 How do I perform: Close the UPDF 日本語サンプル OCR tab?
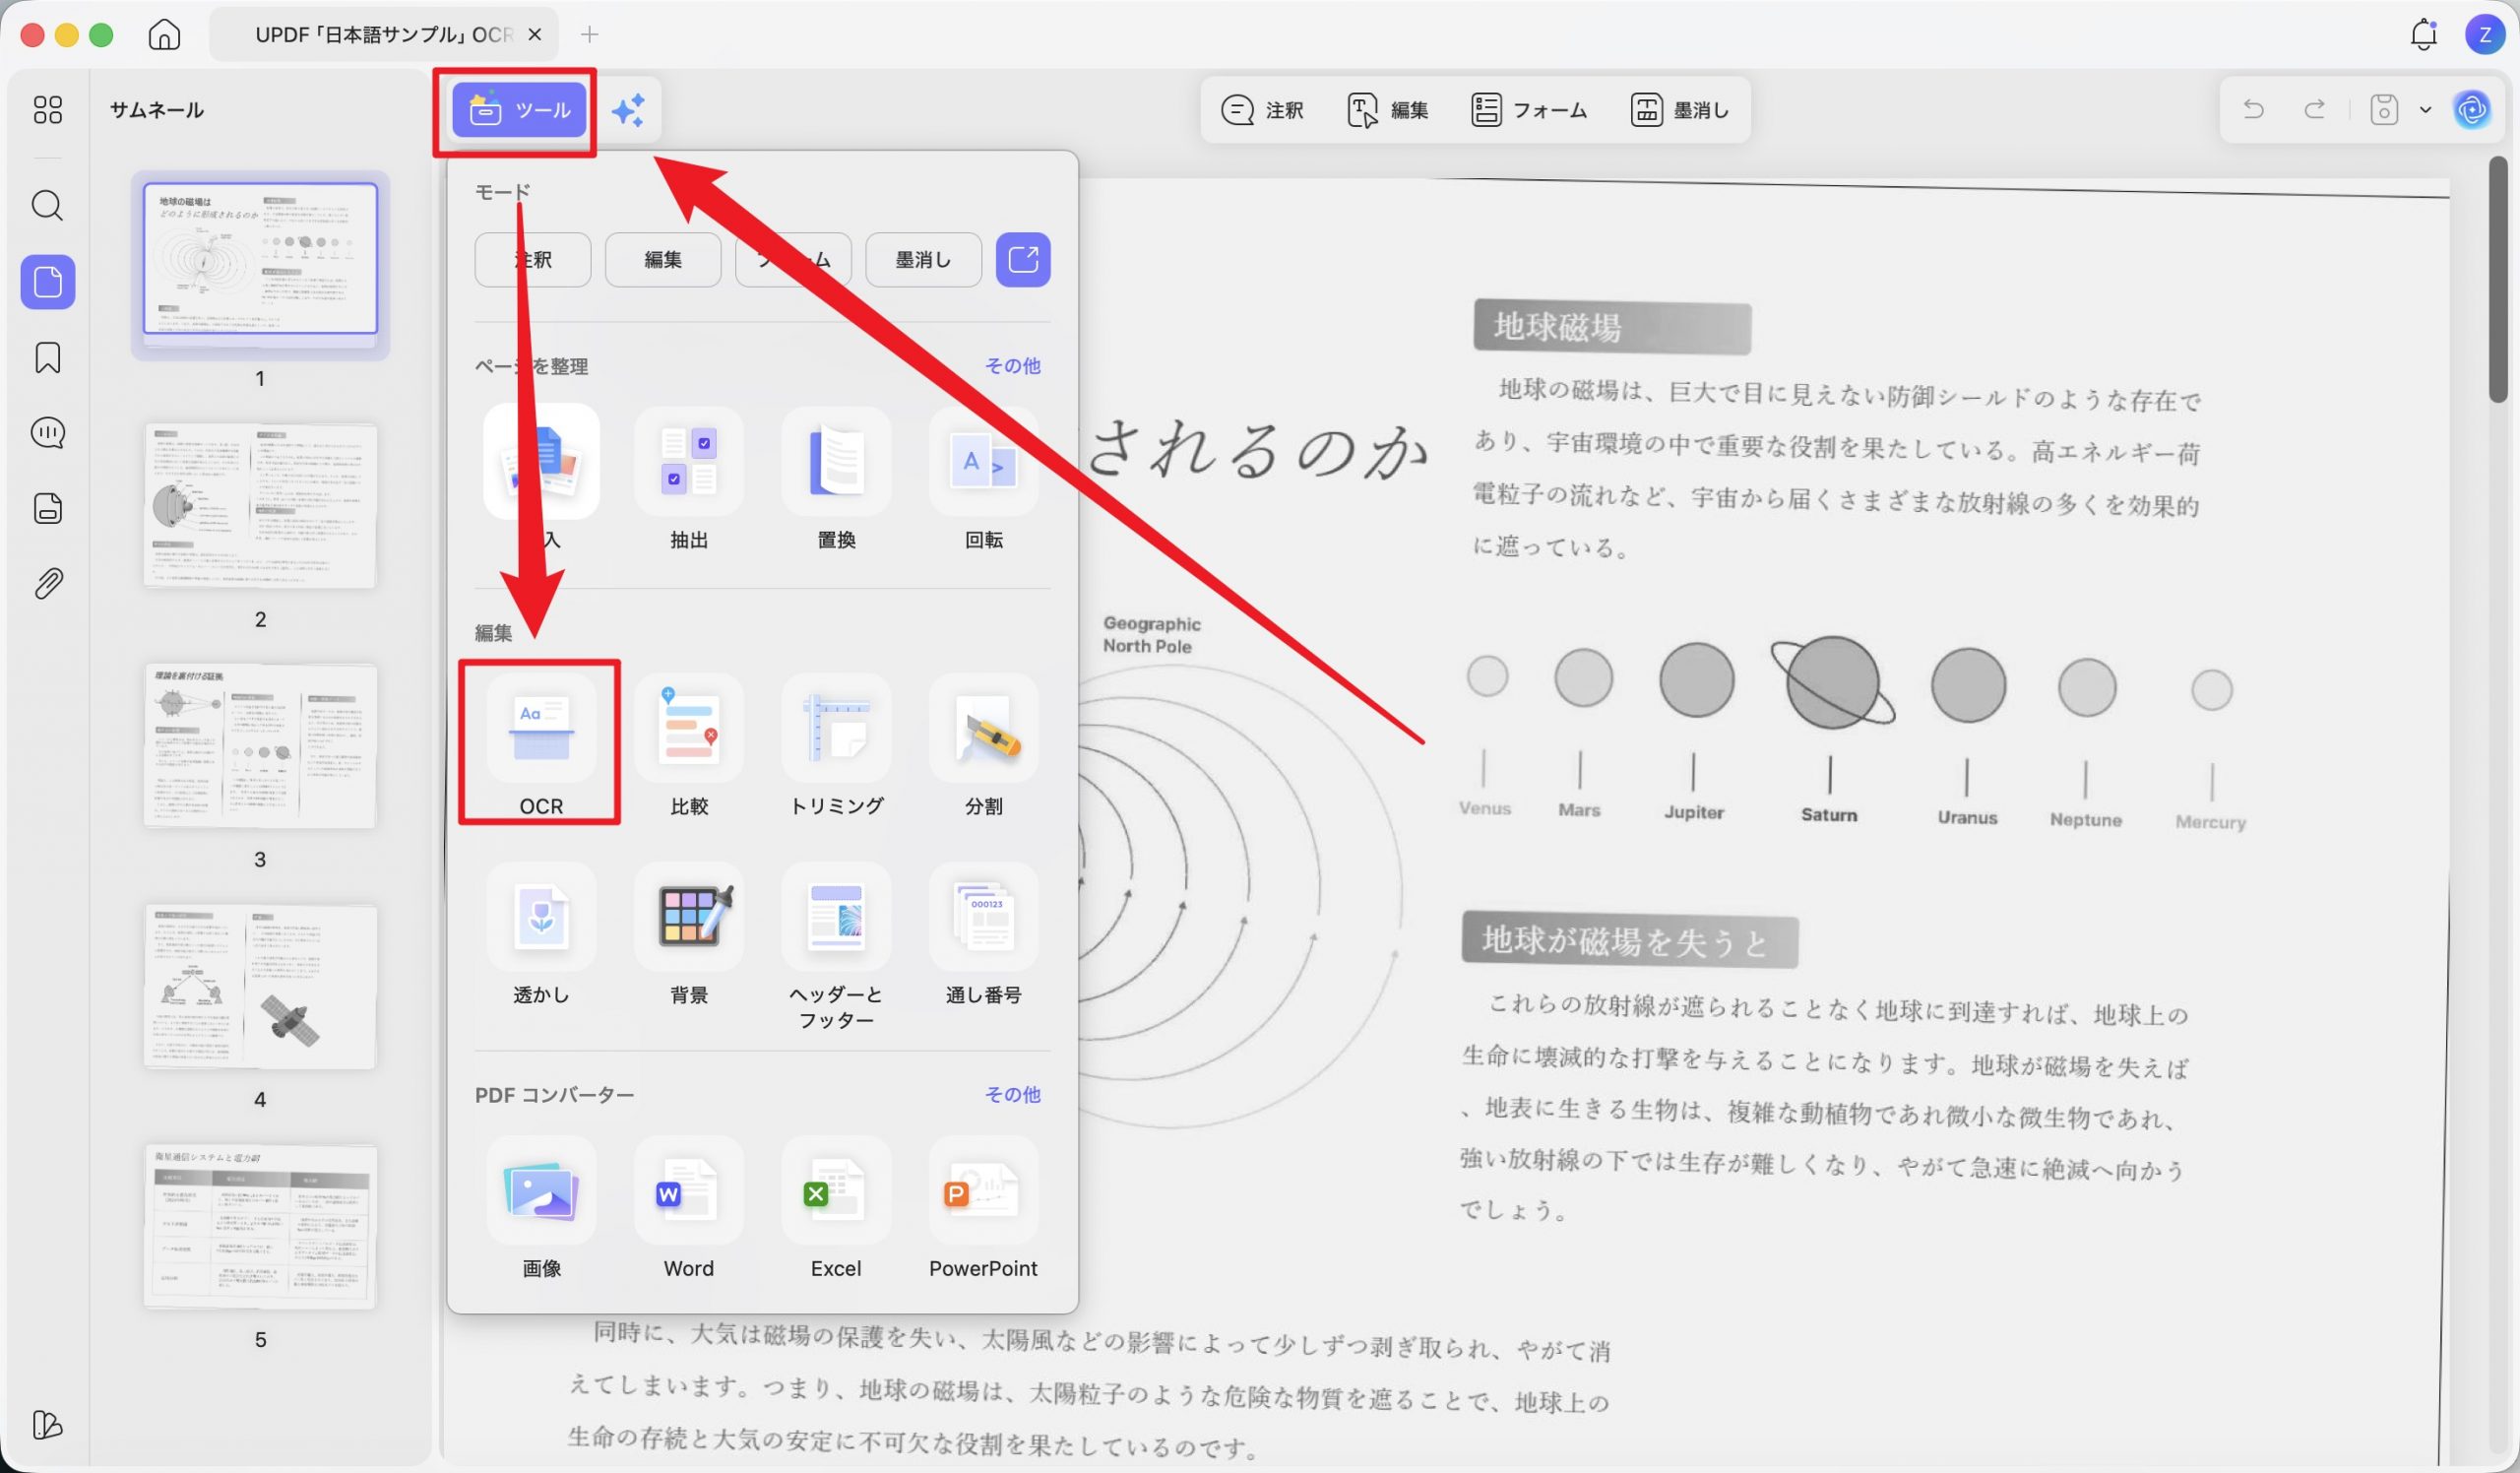tap(535, 35)
